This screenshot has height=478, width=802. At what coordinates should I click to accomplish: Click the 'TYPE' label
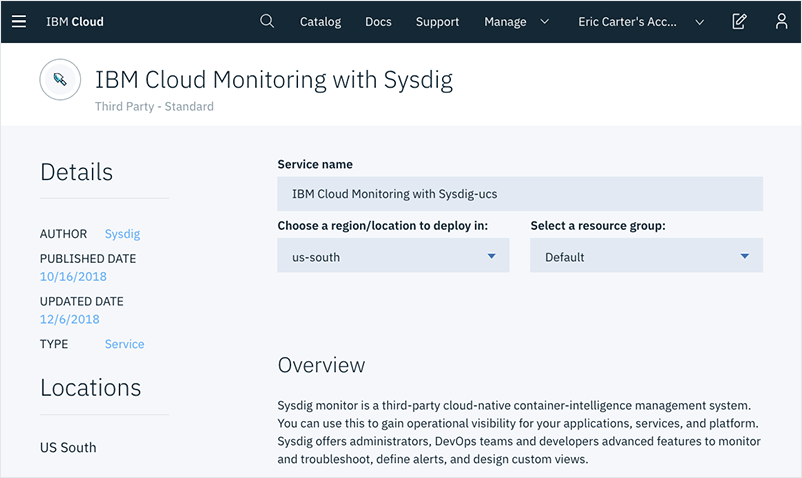[54, 344]
